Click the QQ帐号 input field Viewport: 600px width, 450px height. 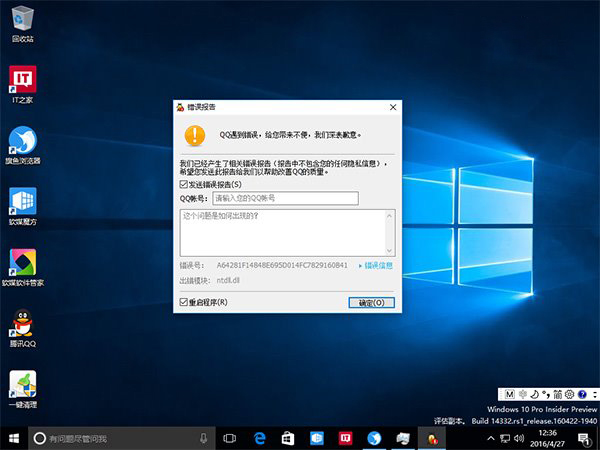(x=285, y=198)
